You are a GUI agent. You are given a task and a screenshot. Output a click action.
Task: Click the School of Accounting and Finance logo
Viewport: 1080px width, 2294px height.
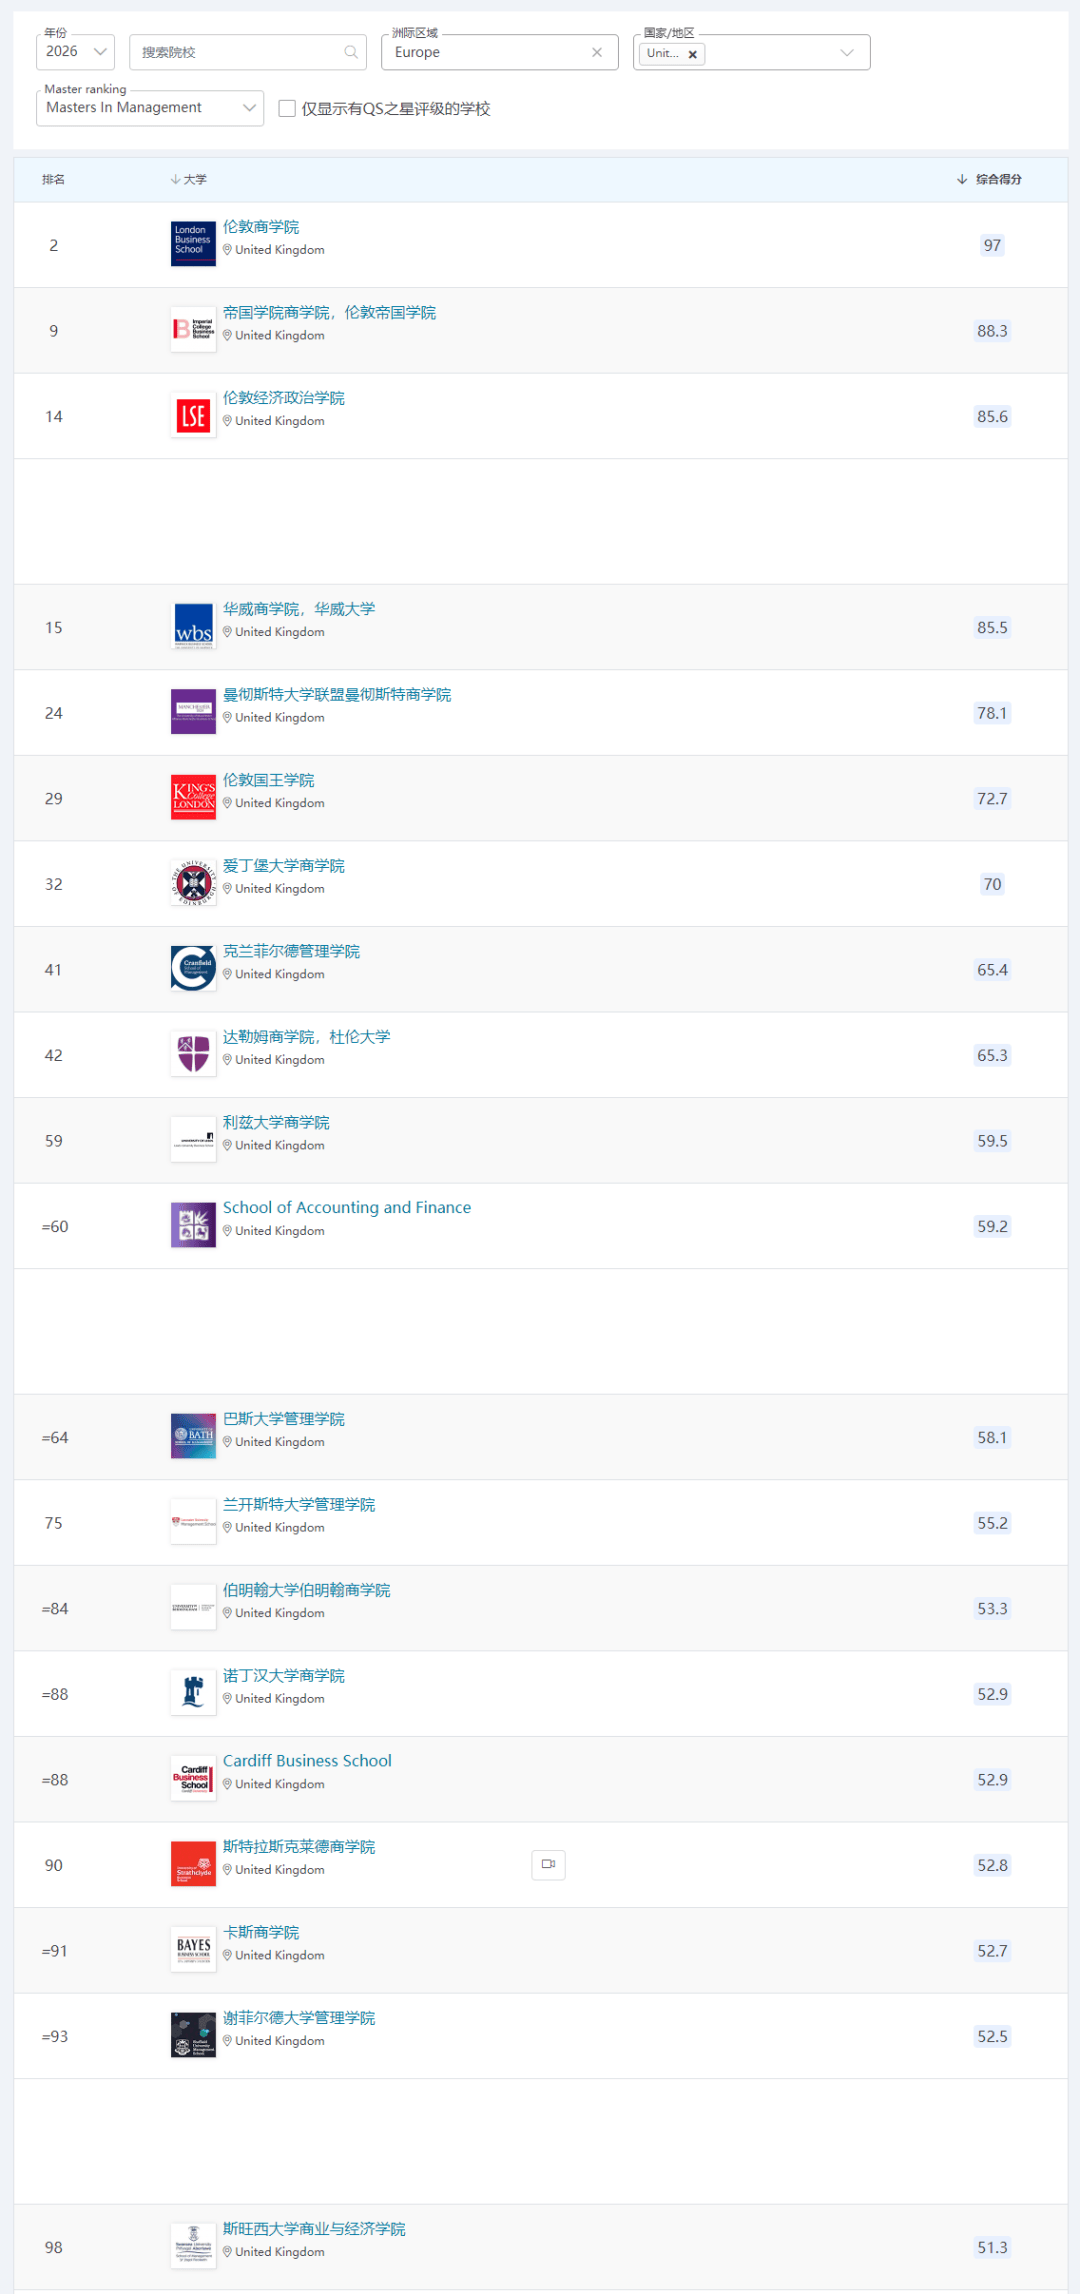(193, 1224)
